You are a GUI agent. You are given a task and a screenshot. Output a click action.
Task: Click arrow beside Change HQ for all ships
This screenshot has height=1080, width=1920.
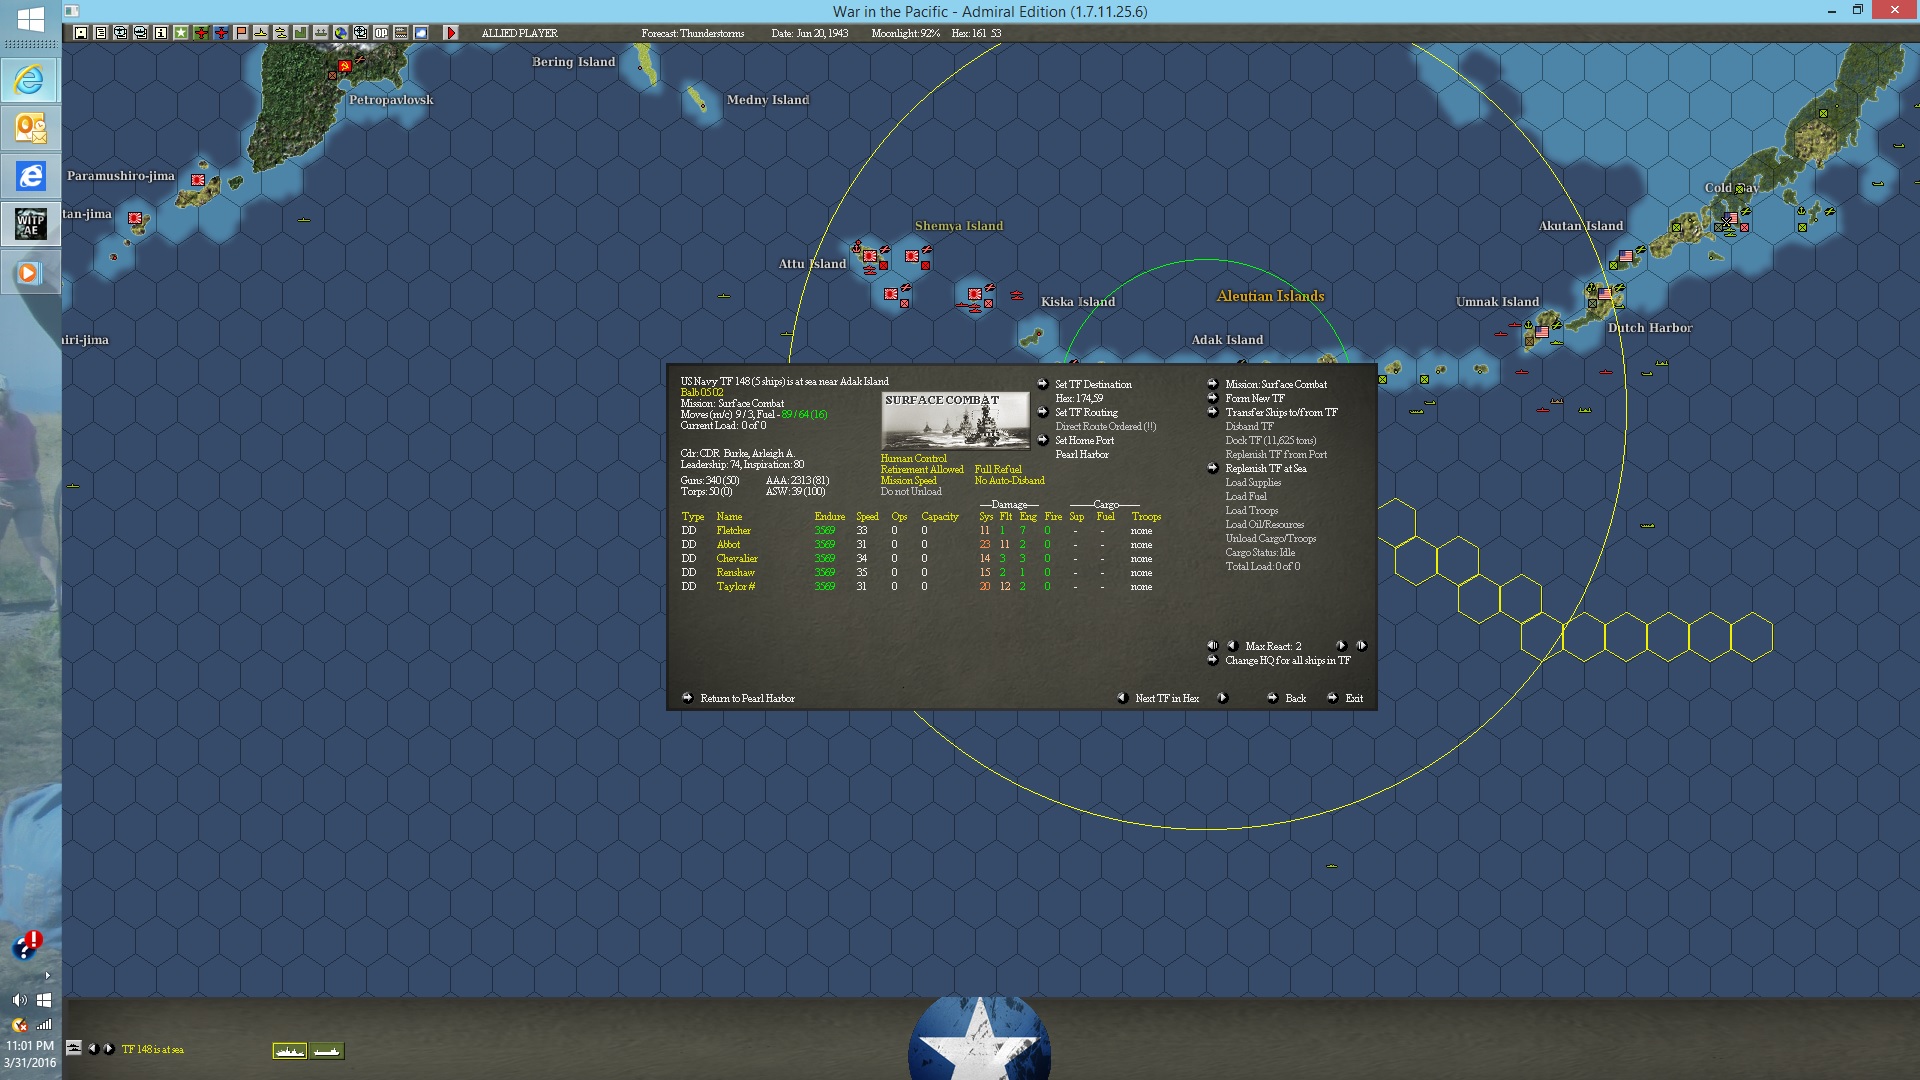[1213, 660]
